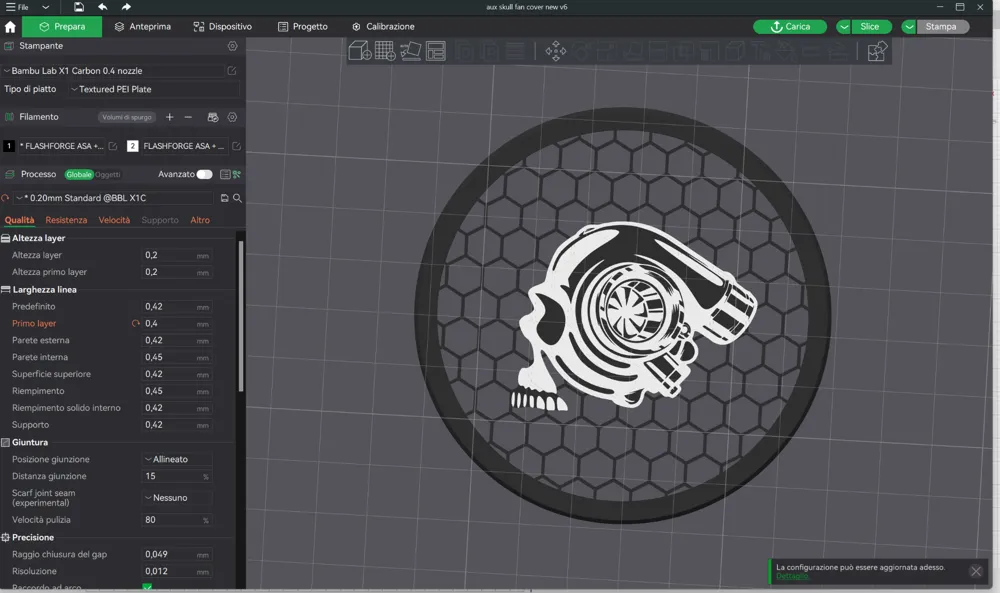Click the Altezza primo layer value field
Viewport: 1000px width, 593px height.
pos(177,272)
